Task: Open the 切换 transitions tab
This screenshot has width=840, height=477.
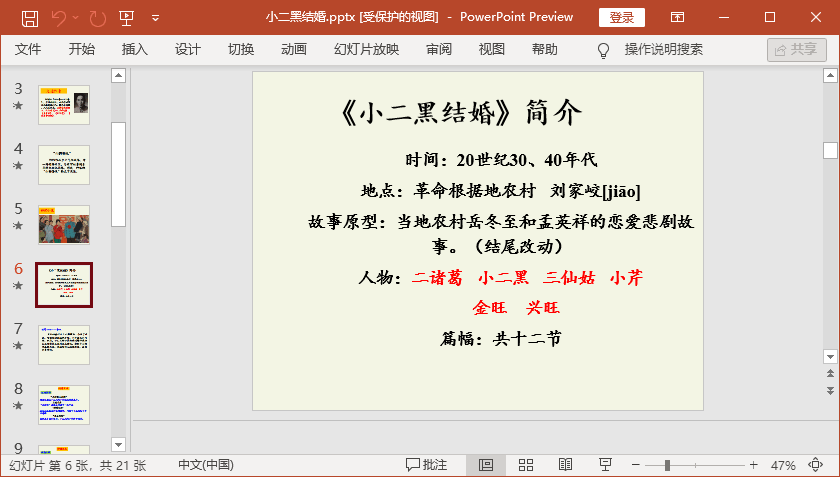Action: [x=241, y=49]
